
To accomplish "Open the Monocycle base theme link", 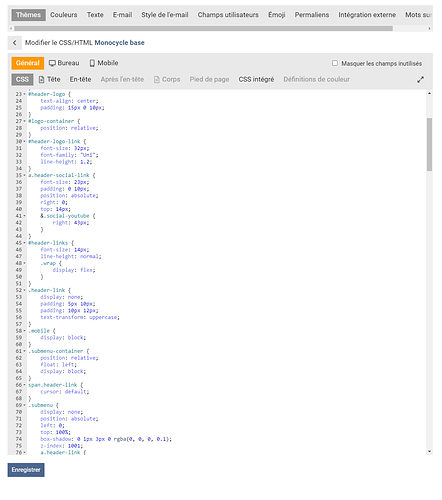I will [119, 43].
